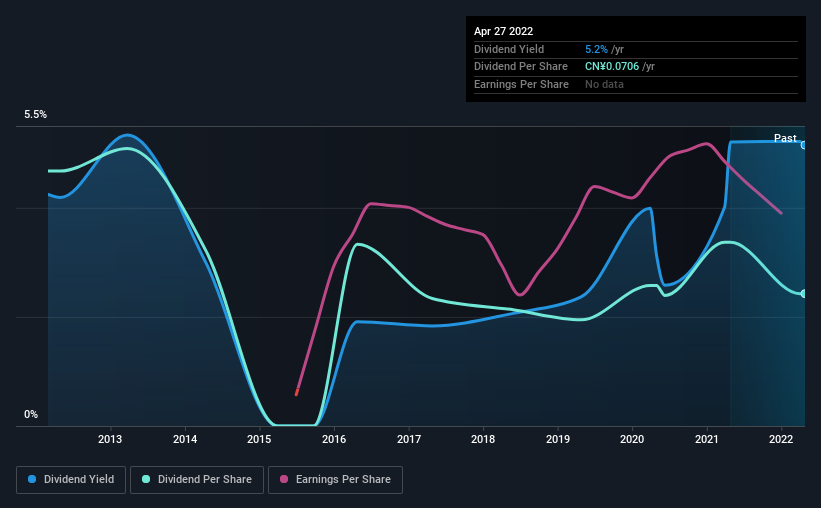Image resolution: width=821 pixels, height=508 pixels.
Task: Click the CN¥0.0706 dividend per share value
Action: (x=612, y=67)
